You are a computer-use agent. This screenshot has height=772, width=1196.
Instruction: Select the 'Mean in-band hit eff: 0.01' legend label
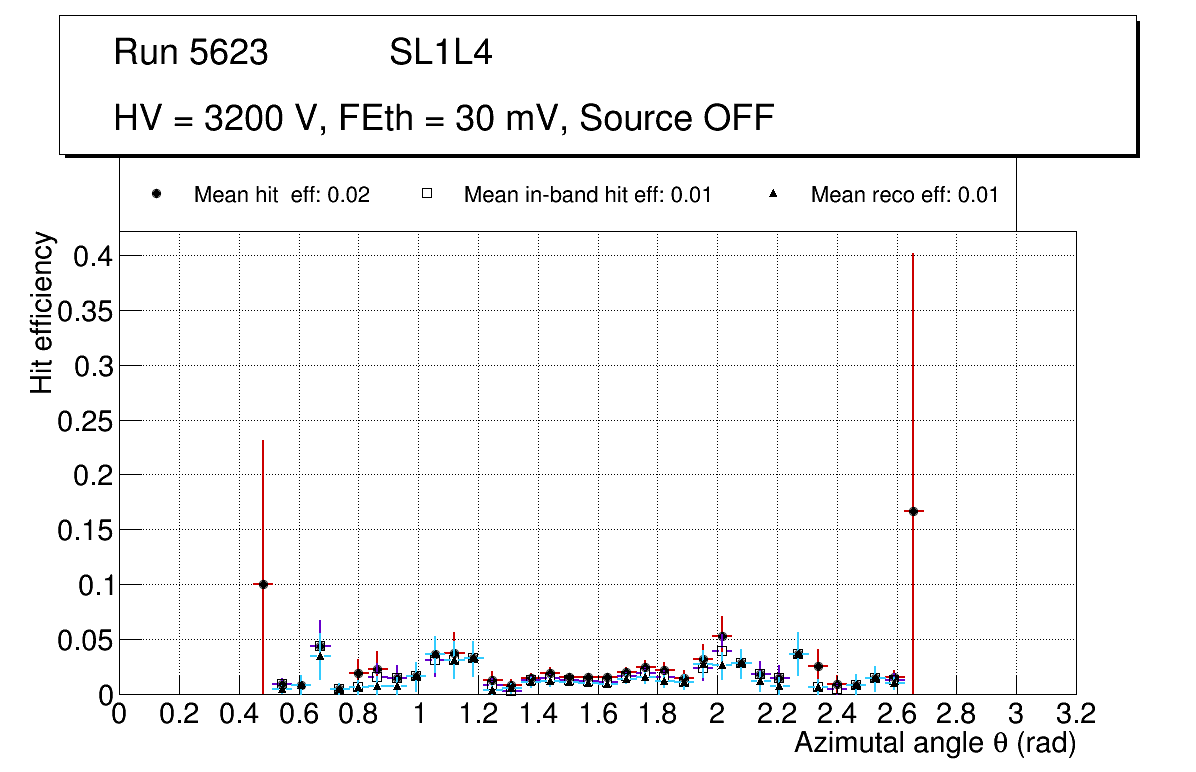tap(587, 195)
